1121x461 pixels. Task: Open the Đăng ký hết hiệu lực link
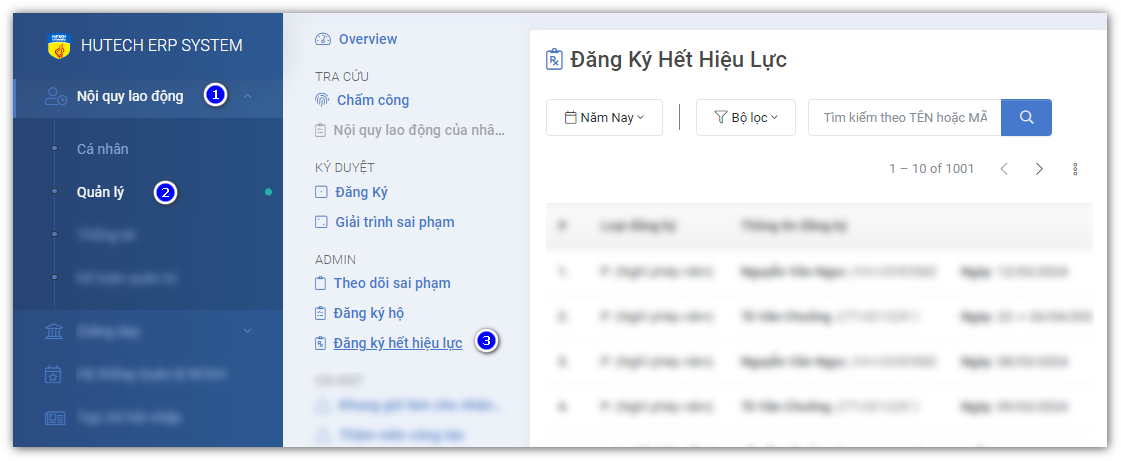[x=397, y=343]
